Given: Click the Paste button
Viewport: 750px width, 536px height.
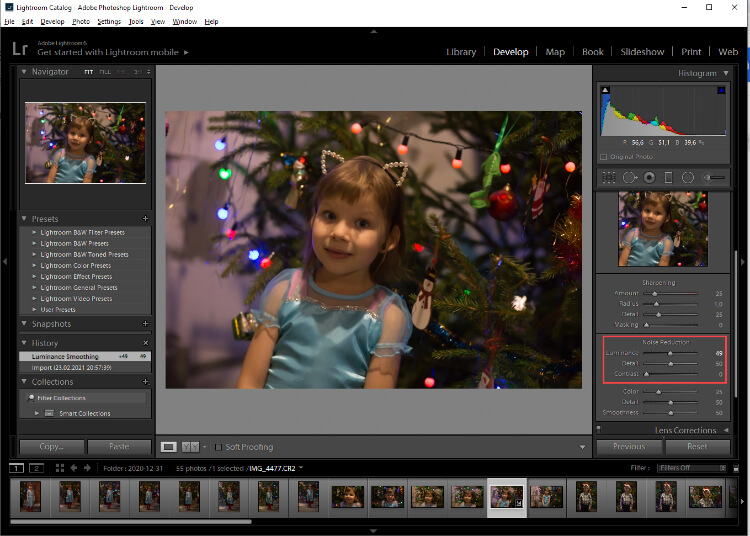Looking at the screenshot, I should coord(119,447).
